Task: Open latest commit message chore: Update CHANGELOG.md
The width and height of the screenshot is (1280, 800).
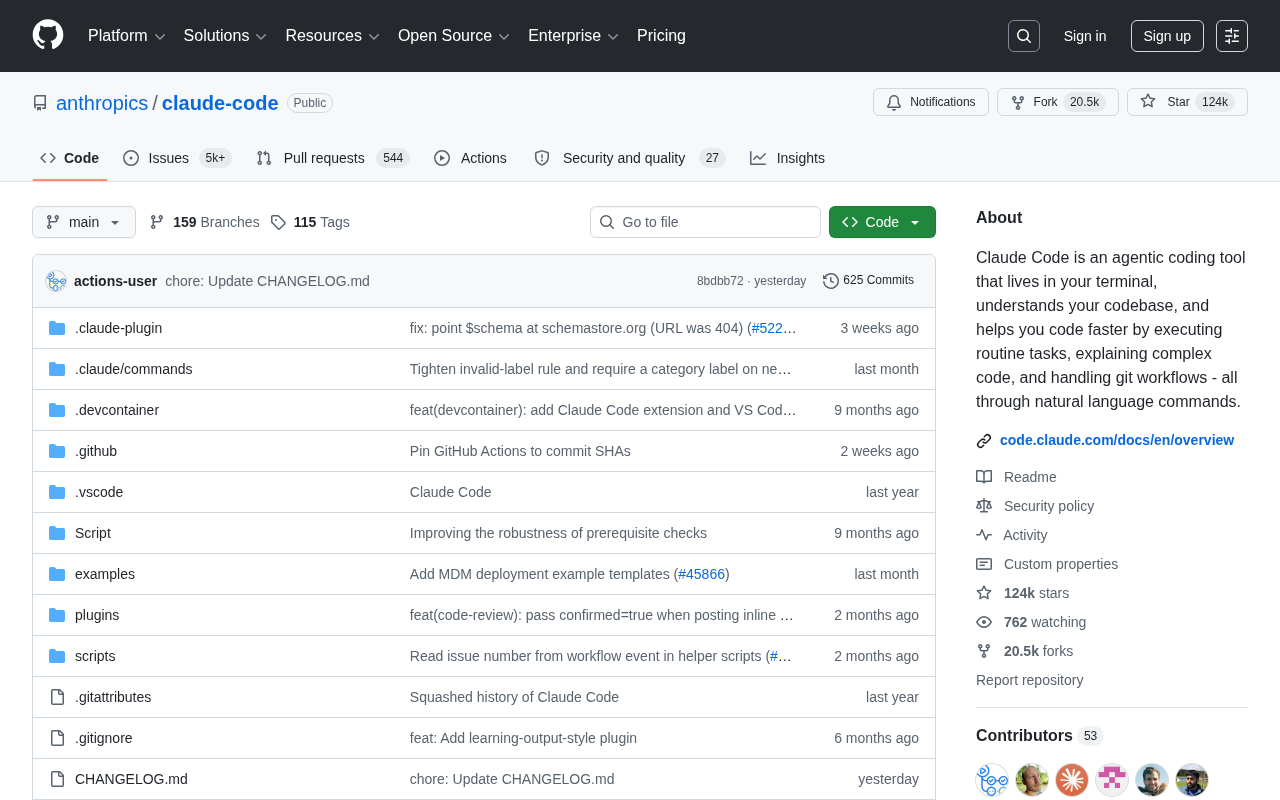Action: point(267,281)
